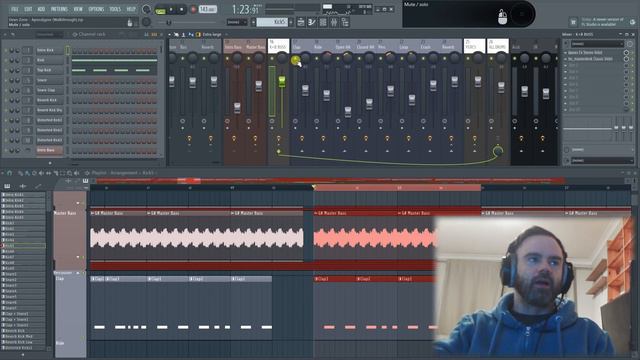The image size is (640, 360).
Task: Open the mixer view icon in toolbar
Action: (x=334, y=22)
